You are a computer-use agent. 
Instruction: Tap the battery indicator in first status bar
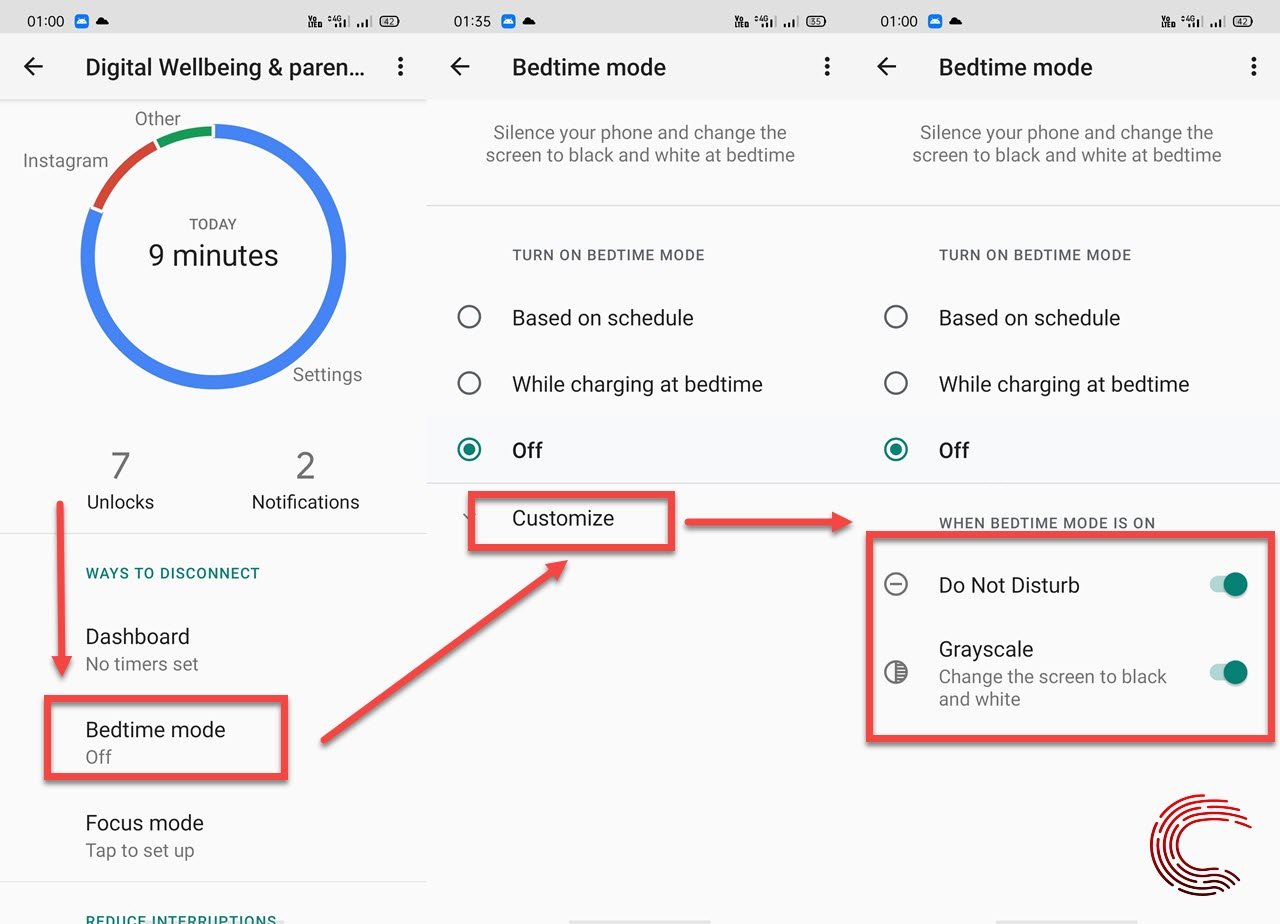pos(390,21)
